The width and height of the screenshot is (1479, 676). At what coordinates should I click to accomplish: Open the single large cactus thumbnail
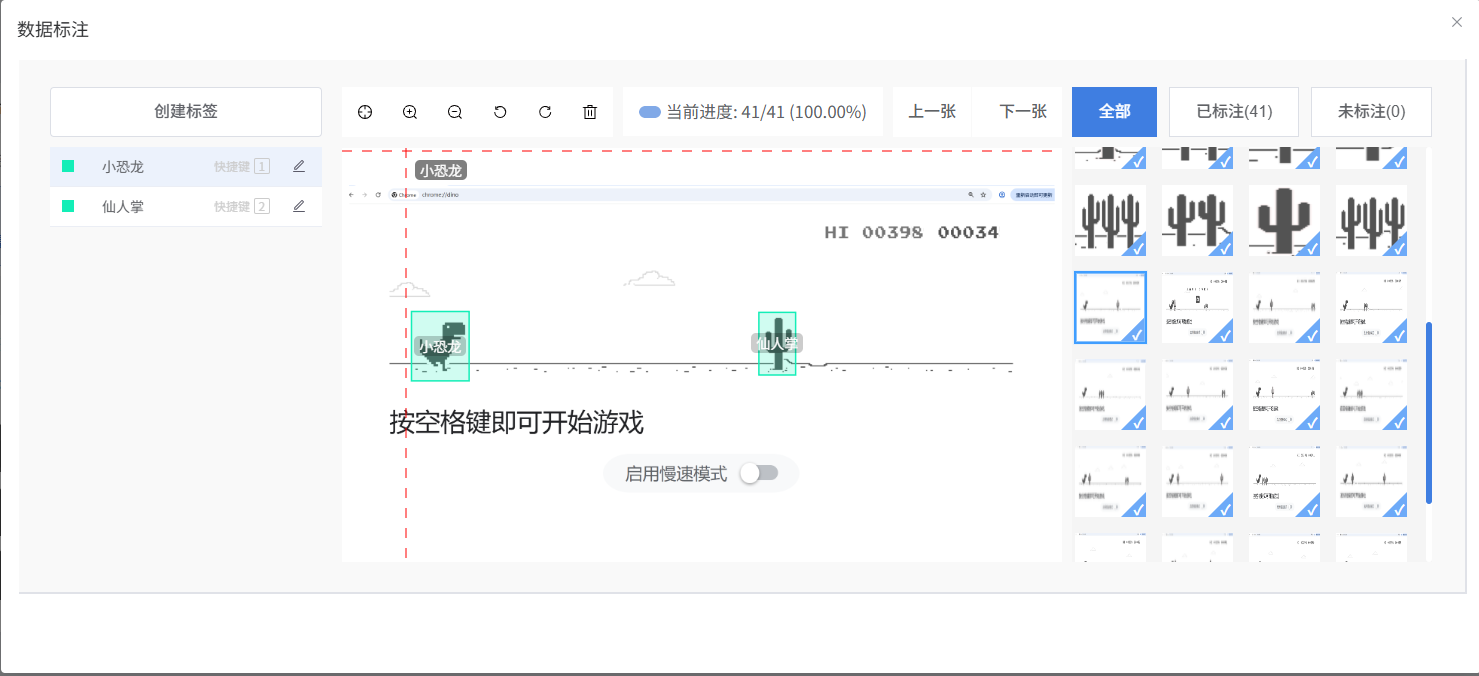tap(1284, 220)
